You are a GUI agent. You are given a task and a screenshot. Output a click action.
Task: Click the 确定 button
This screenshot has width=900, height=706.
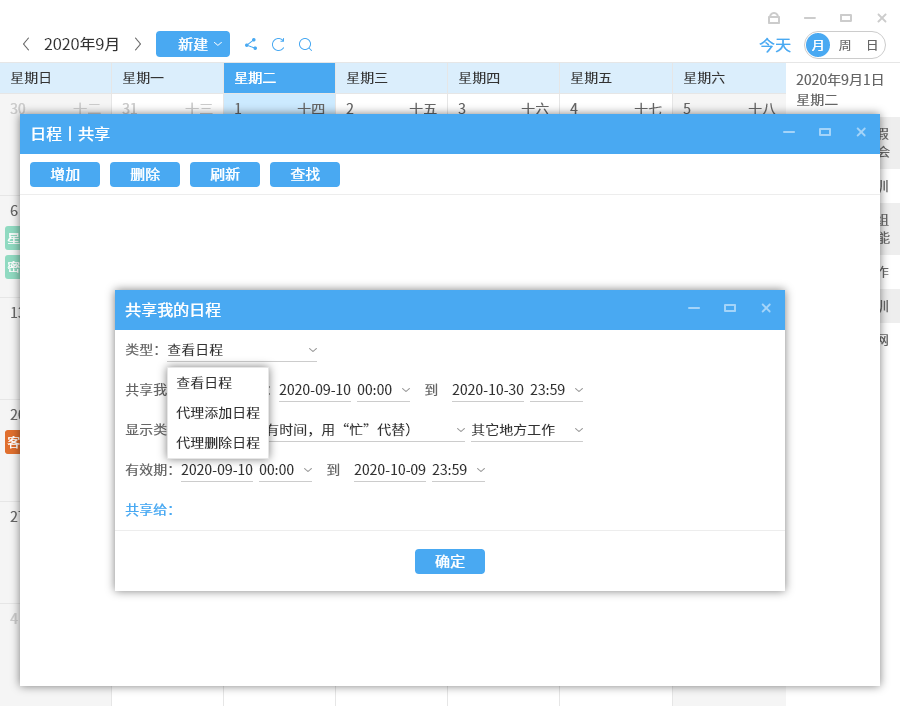[x=450, y=561]
